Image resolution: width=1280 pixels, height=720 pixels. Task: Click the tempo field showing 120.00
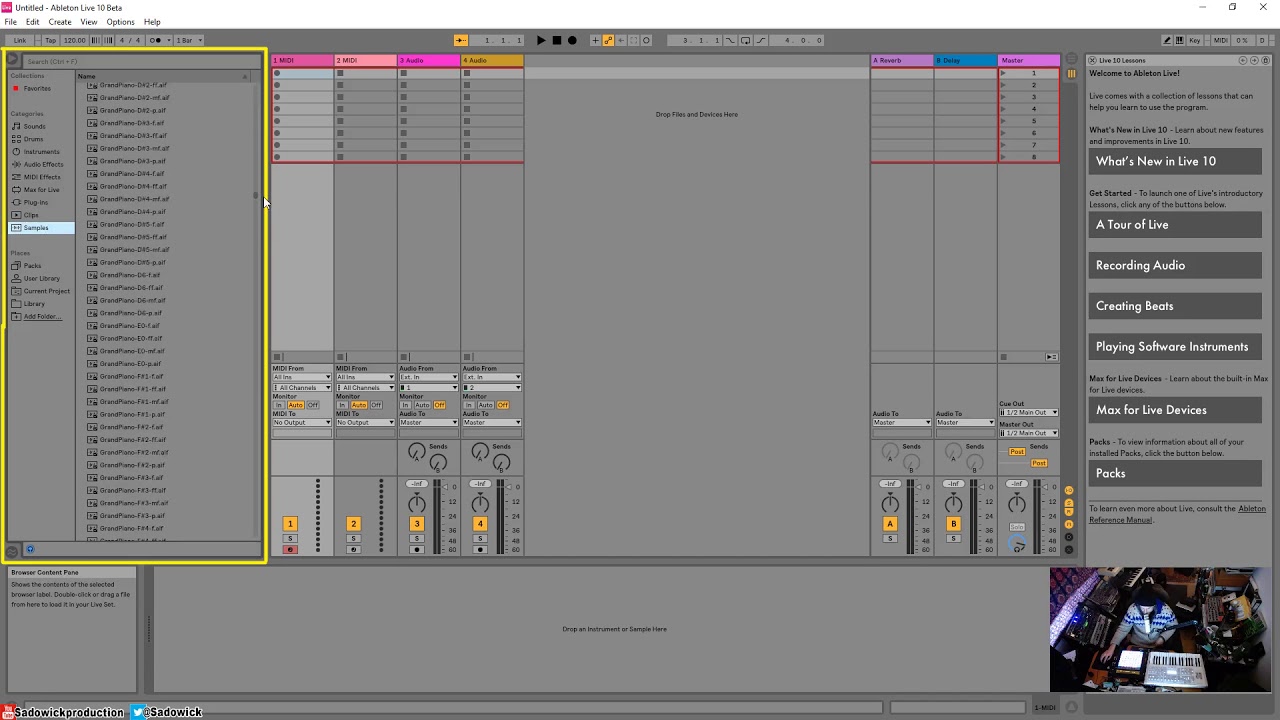click(75, 40)
